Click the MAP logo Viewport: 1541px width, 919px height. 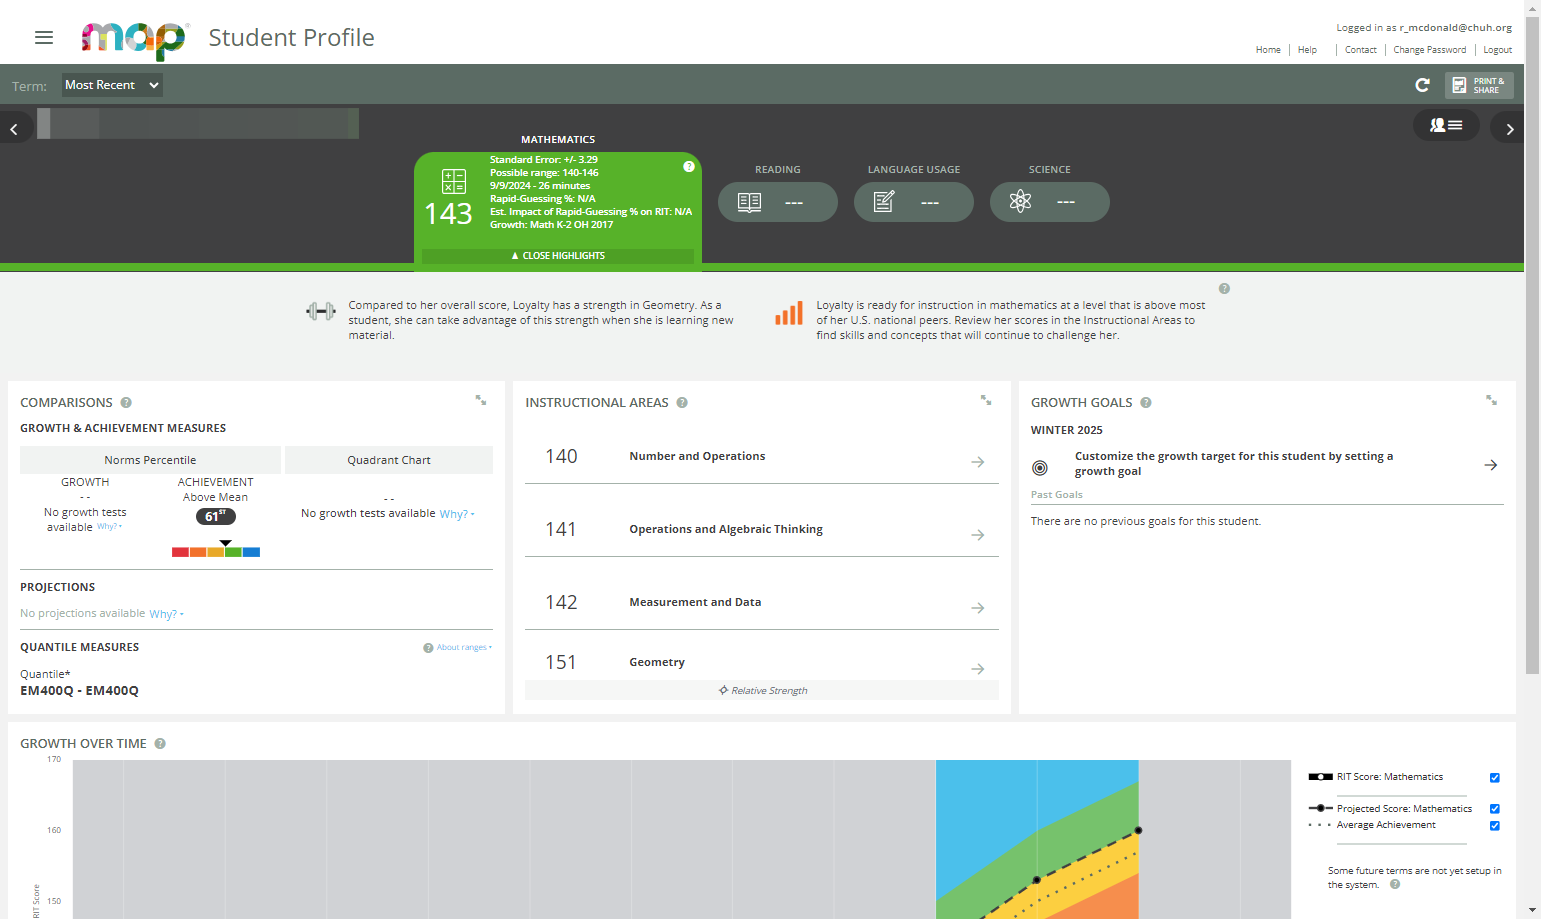[x=134, y=39]
